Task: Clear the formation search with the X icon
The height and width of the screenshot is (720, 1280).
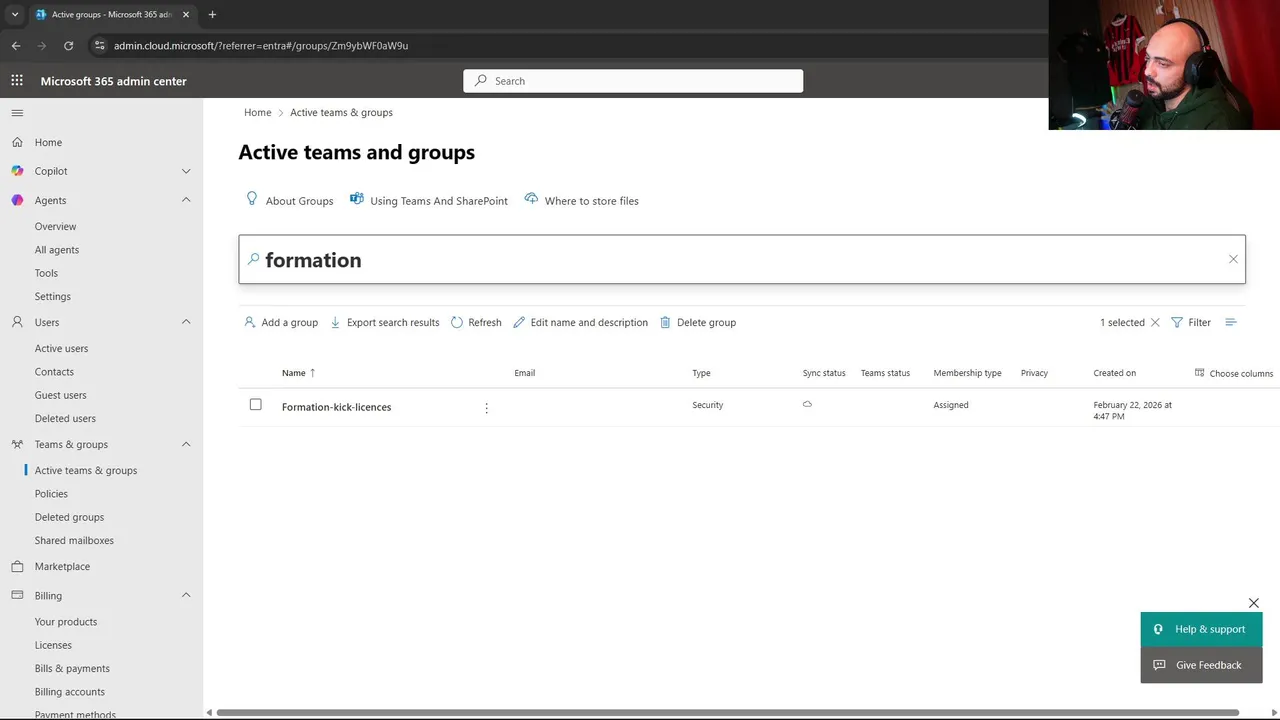Action: (x=1233, y=259)
